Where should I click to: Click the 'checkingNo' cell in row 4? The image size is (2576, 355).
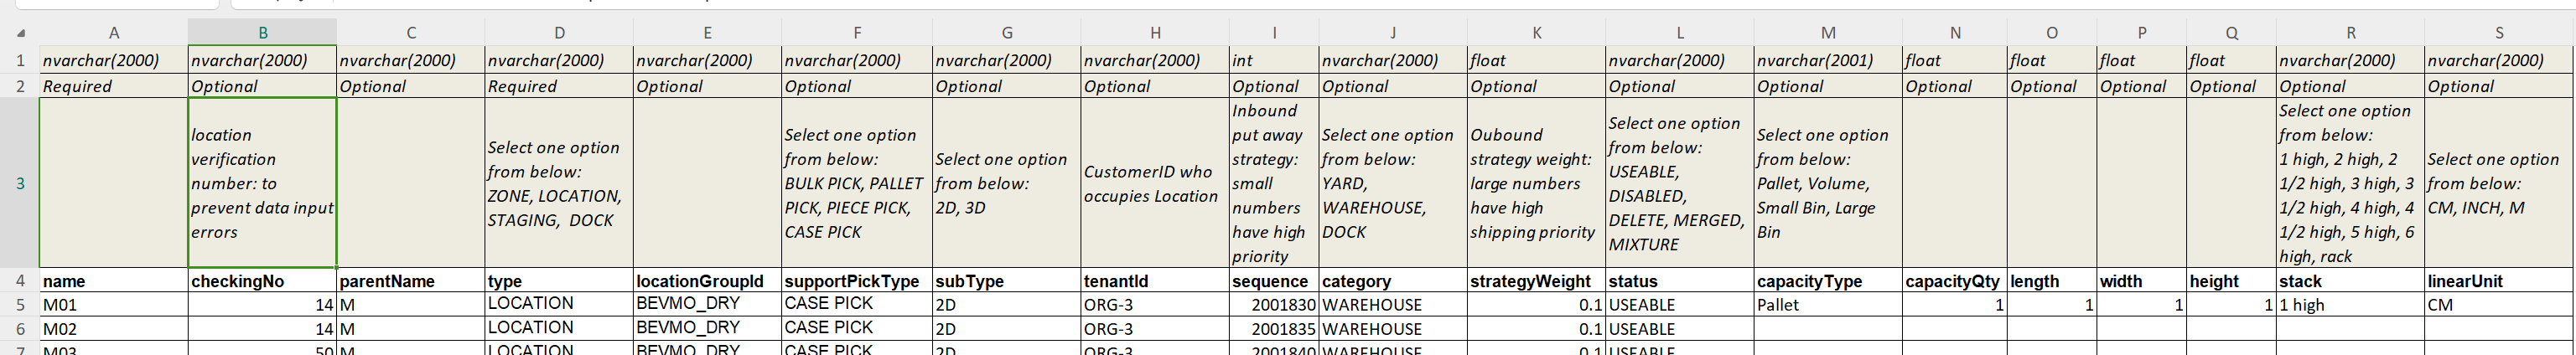coord(262,281)
